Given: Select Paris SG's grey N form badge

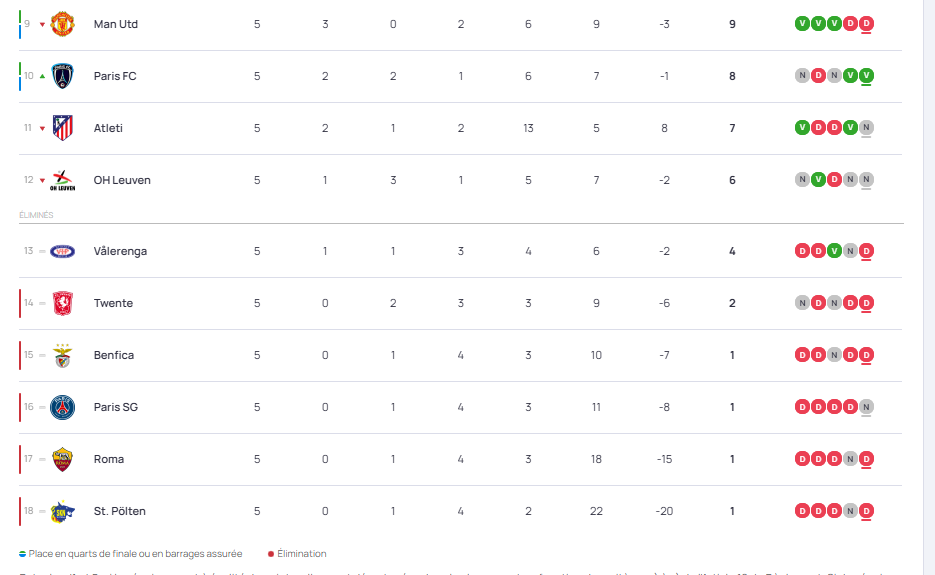Looking at the screenshot, I should coord(866,407).
